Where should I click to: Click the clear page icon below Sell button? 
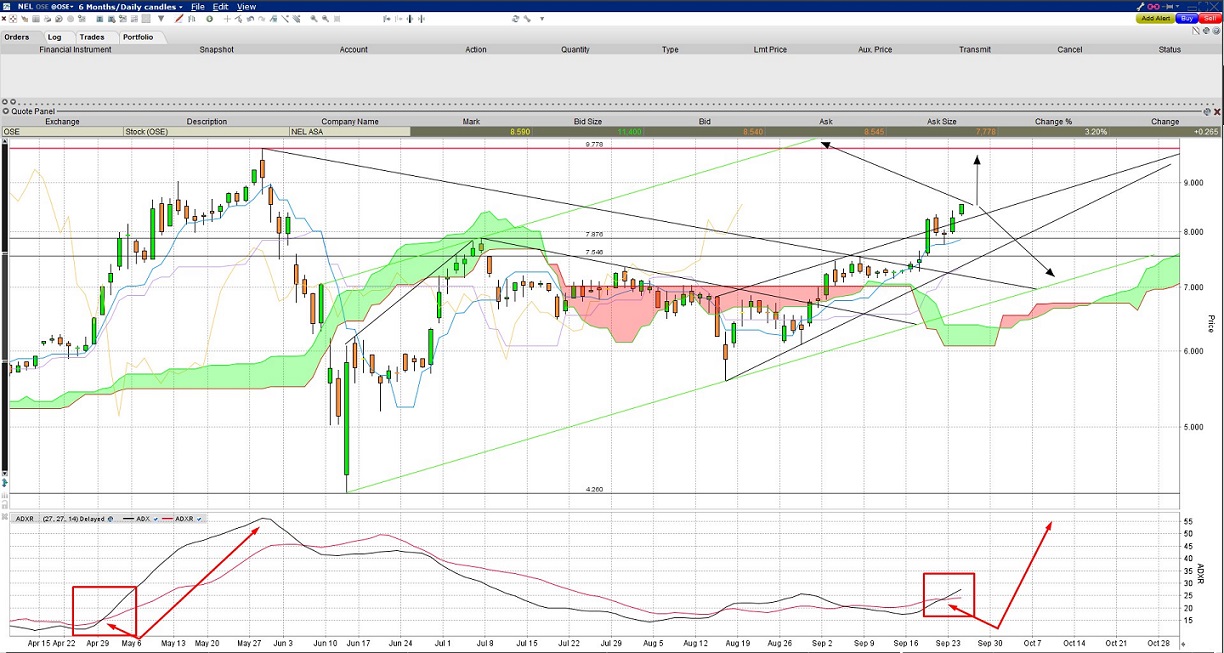1196,31
